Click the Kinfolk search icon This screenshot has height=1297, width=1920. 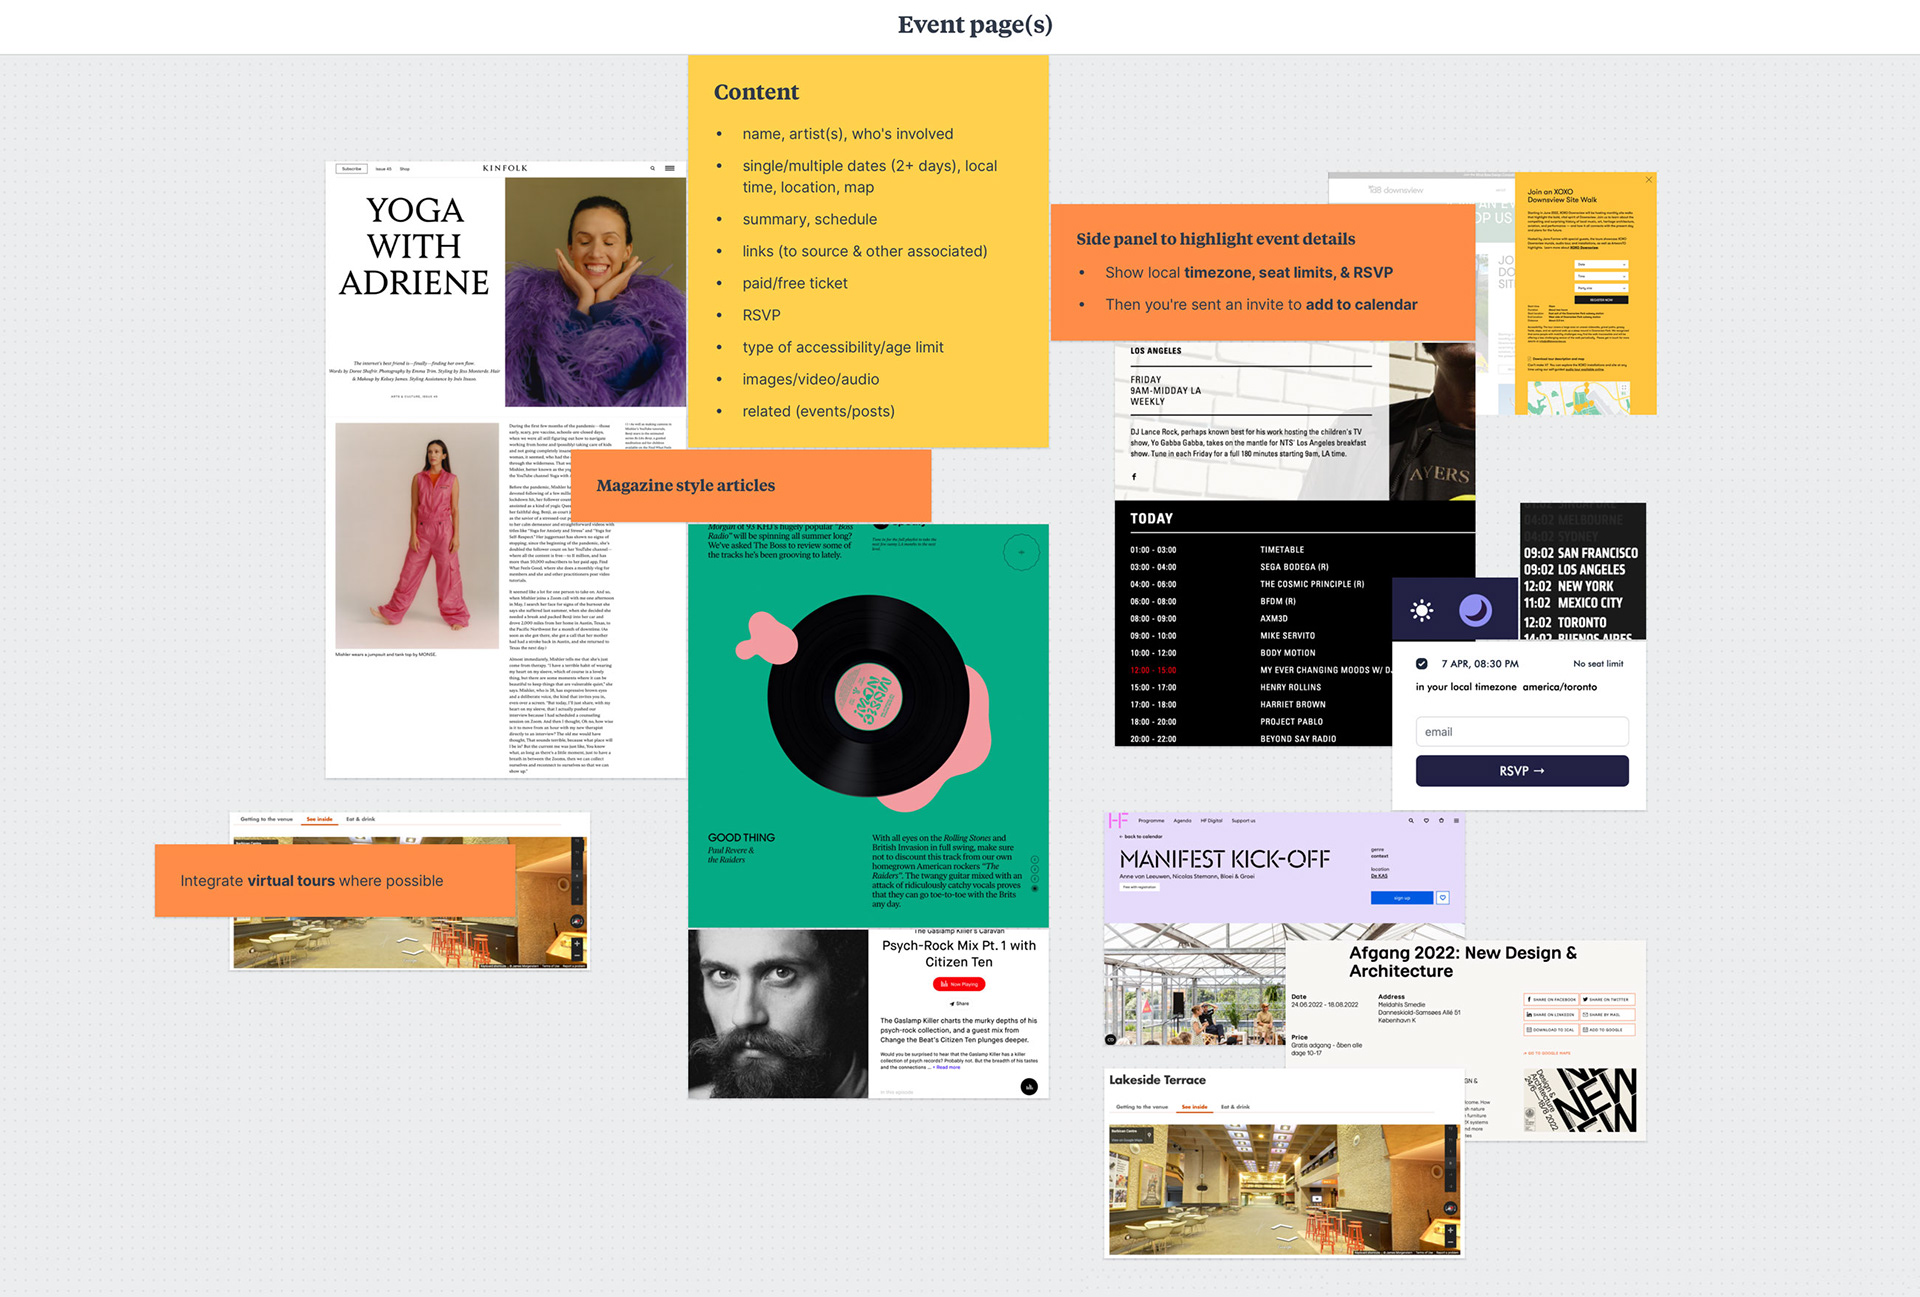click(653, 168)
